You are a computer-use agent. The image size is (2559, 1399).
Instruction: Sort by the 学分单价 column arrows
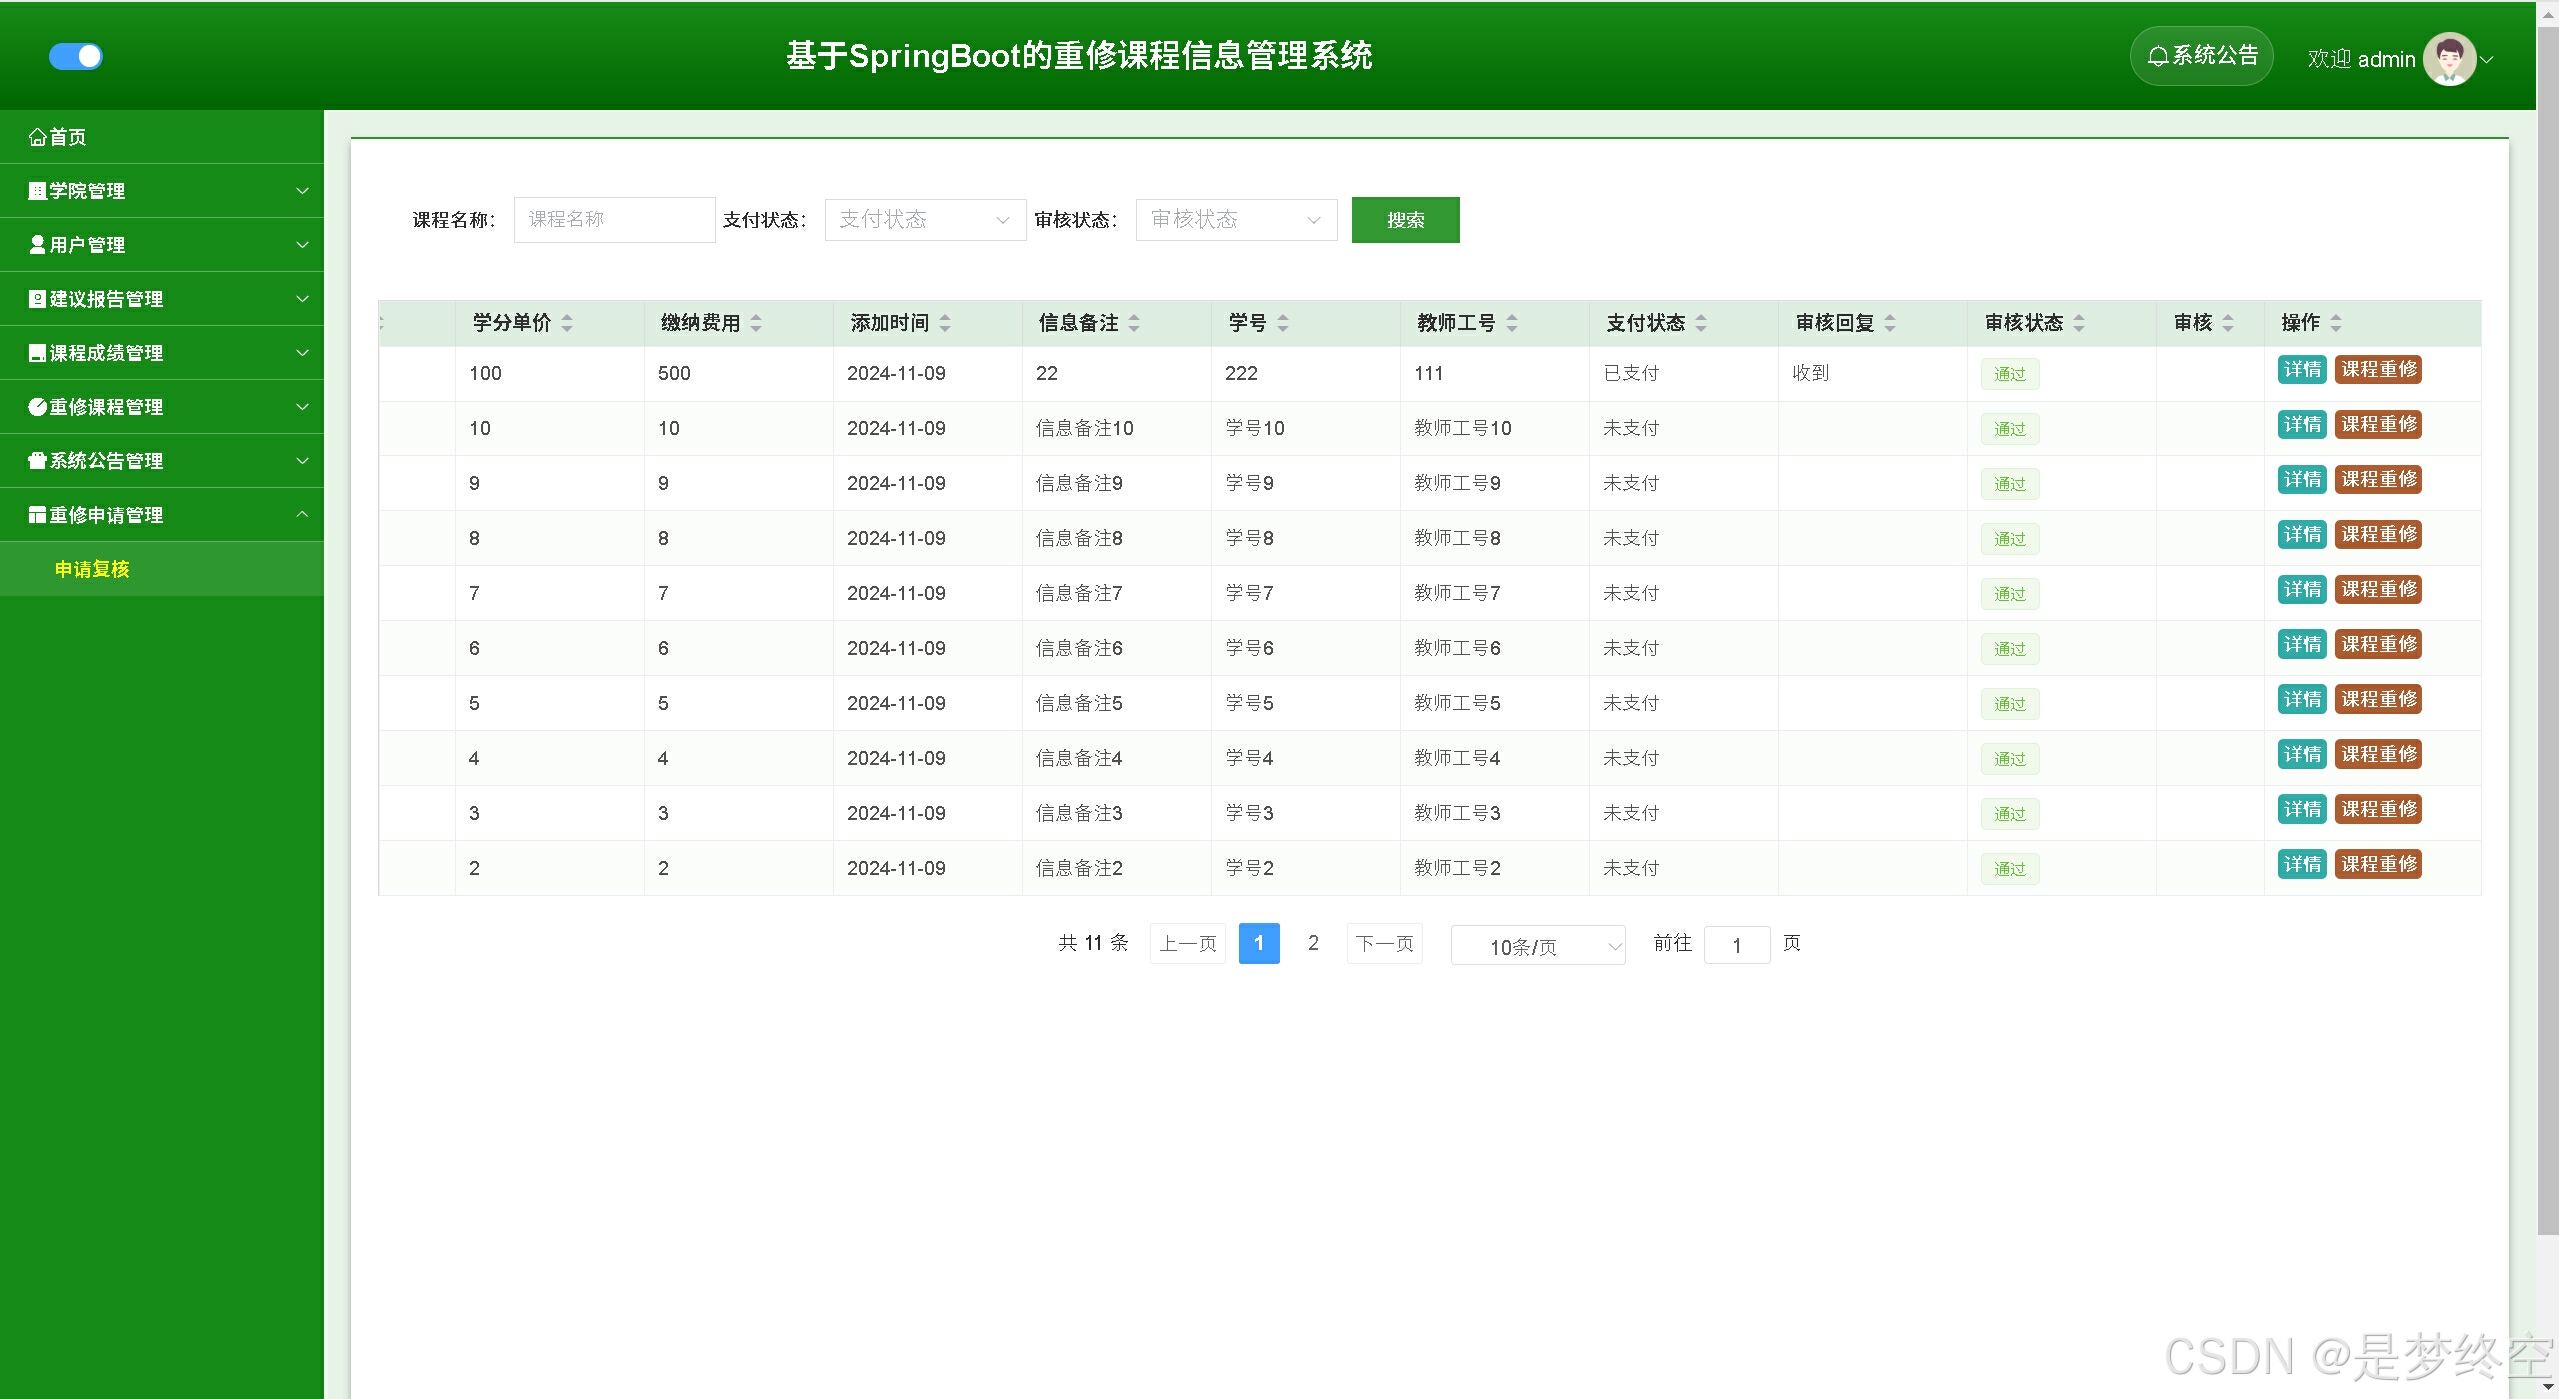567,323
